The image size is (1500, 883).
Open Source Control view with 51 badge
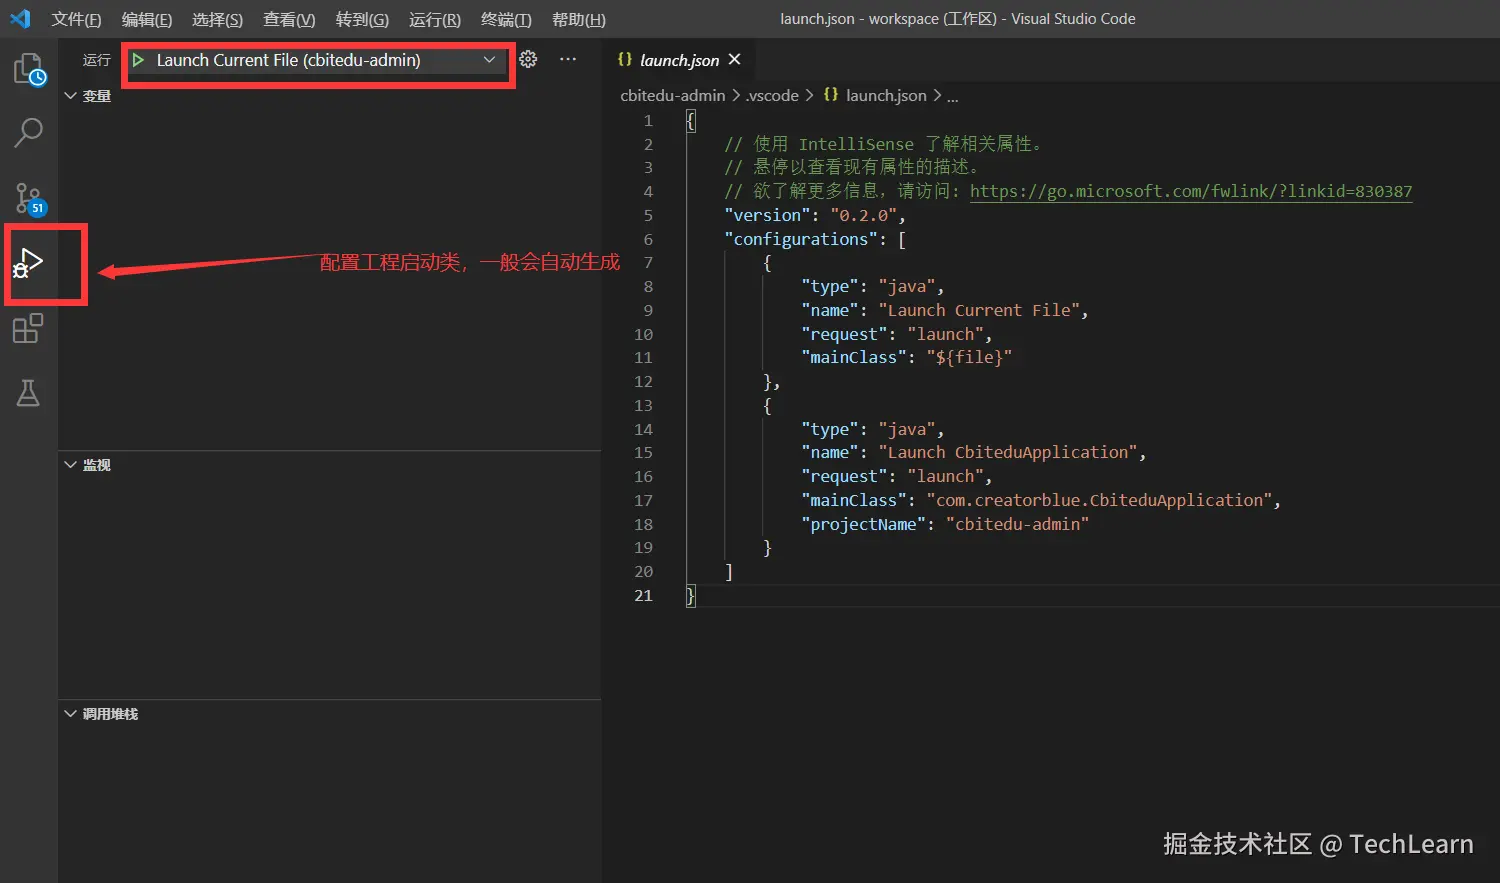point(29,198)
